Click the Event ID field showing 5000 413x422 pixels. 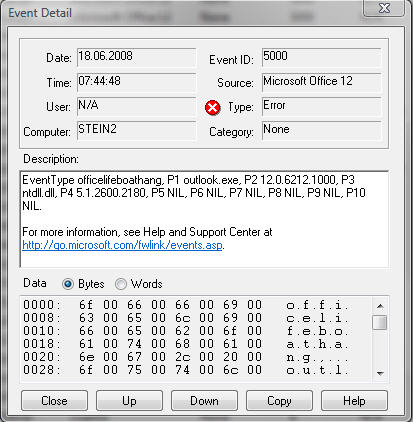coord(322,58)
